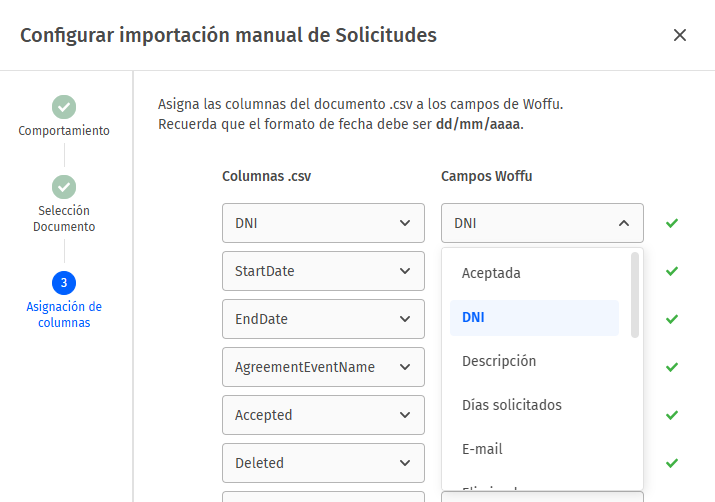Click the green check beside StartDate row

pyautogui.click(x=672, y=271)
